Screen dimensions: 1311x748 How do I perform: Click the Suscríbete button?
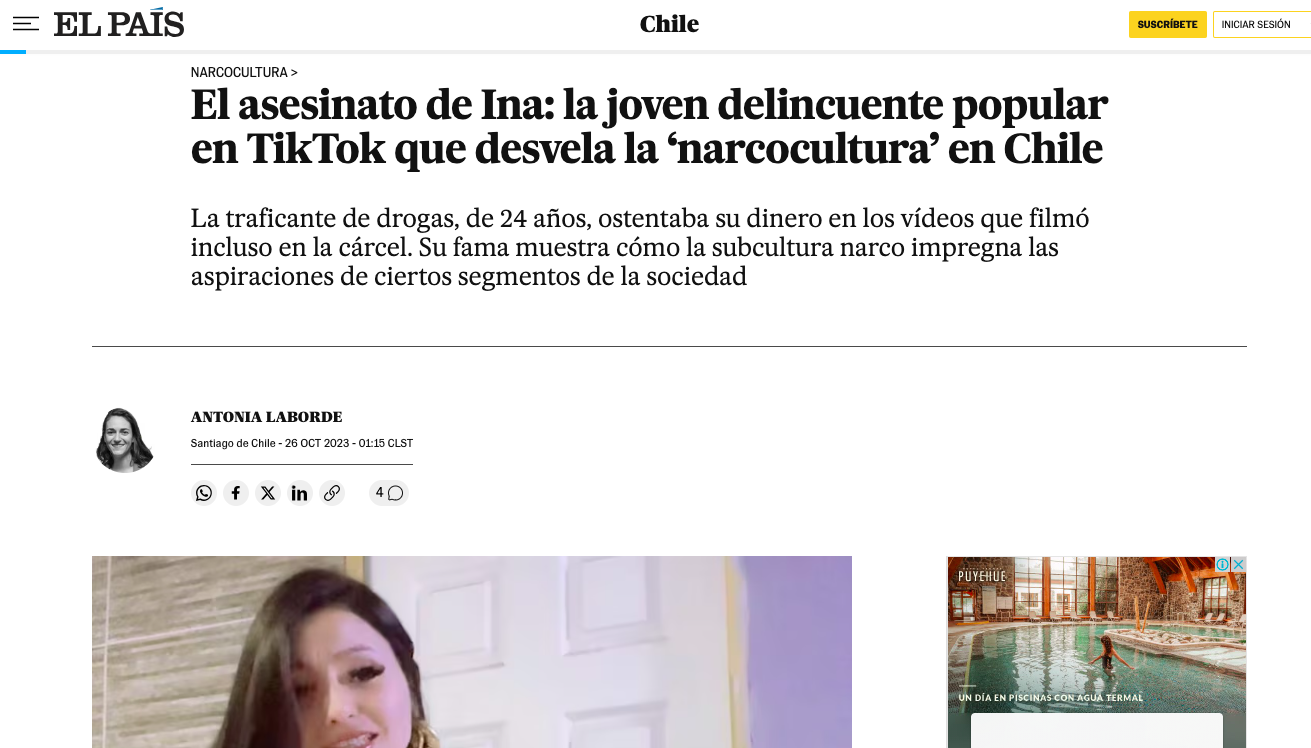[1167, 24]
